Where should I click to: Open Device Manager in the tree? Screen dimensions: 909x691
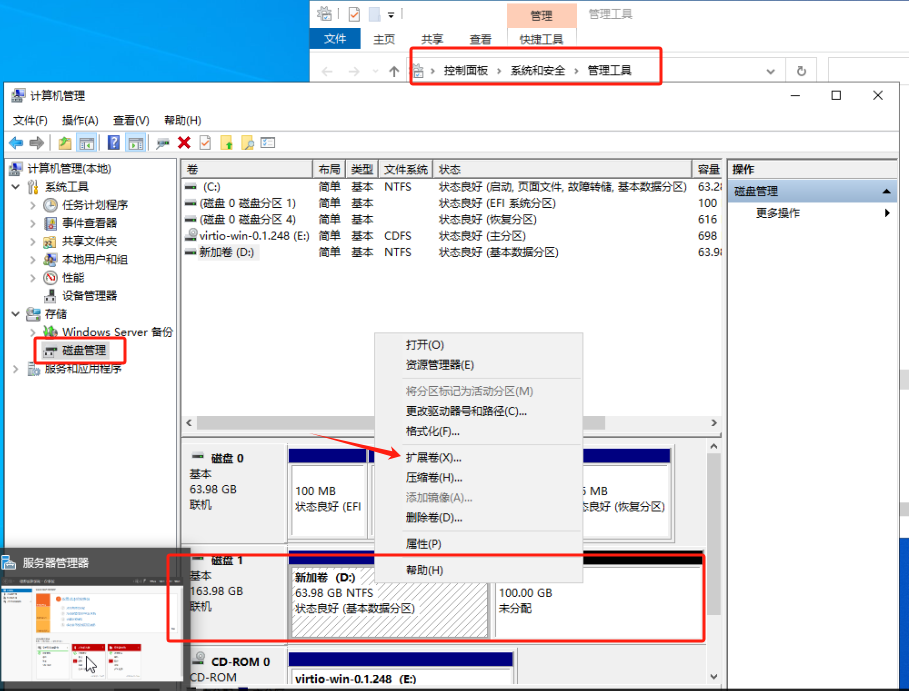(89, 295)
